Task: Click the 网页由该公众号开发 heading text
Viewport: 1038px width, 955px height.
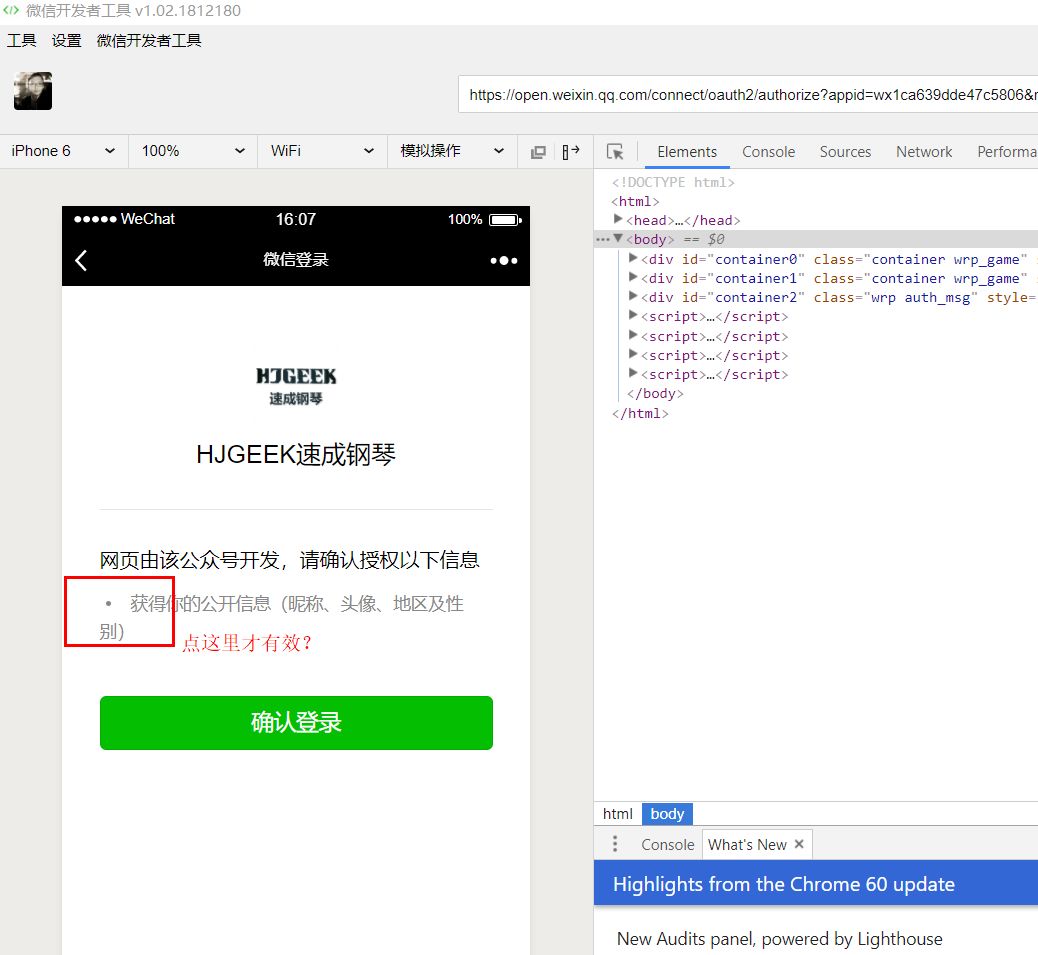Action: 289,561
